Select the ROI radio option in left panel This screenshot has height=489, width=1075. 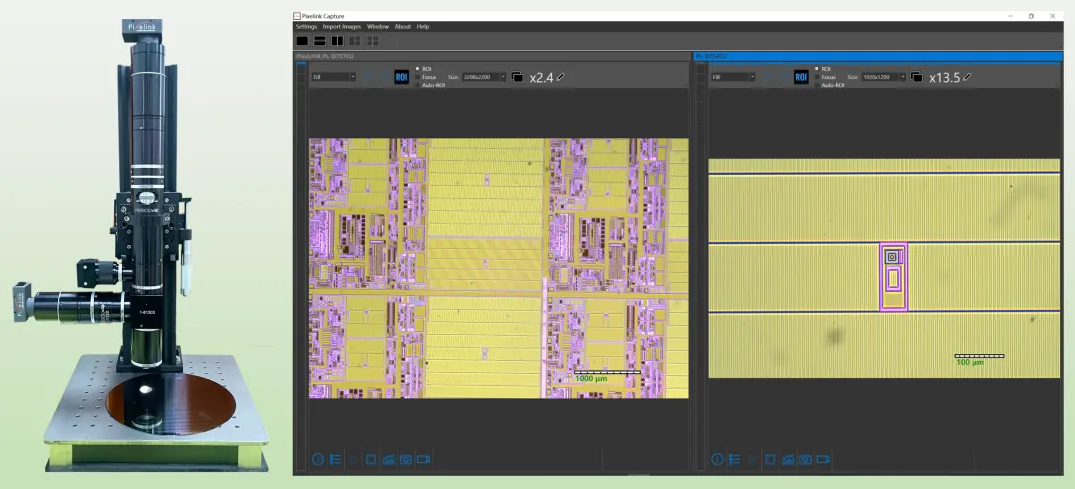[418, 69]
